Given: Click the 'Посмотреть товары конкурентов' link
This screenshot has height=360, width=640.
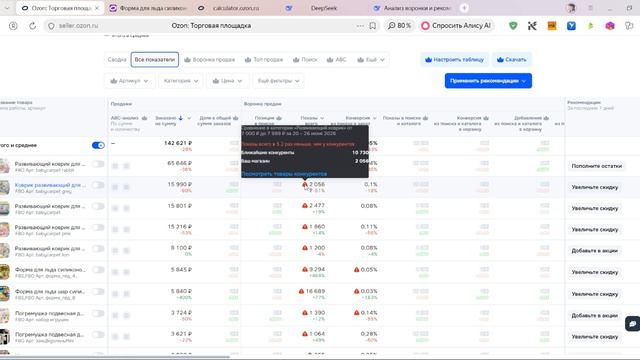Looking at the screenshot, I should (x=284, y=174).
